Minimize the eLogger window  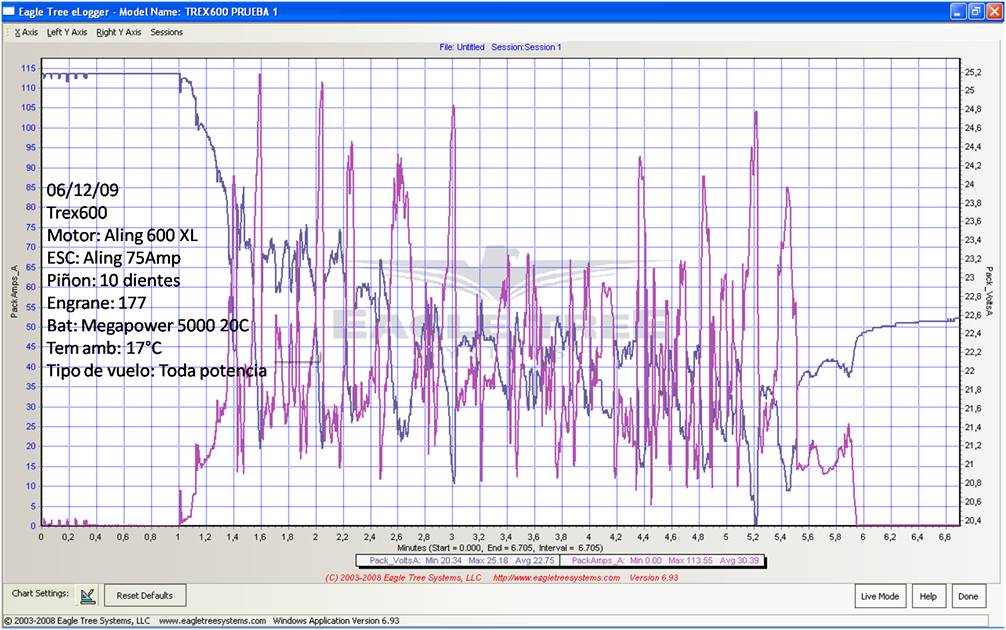pos(957,11)
